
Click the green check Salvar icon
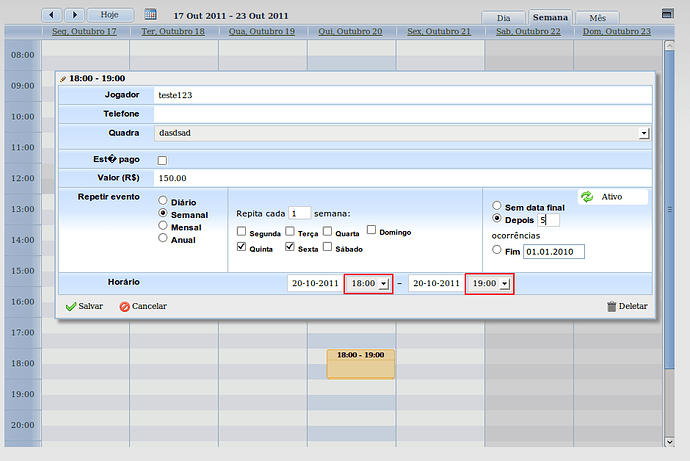pyautogui.click(x=71, y=307)
